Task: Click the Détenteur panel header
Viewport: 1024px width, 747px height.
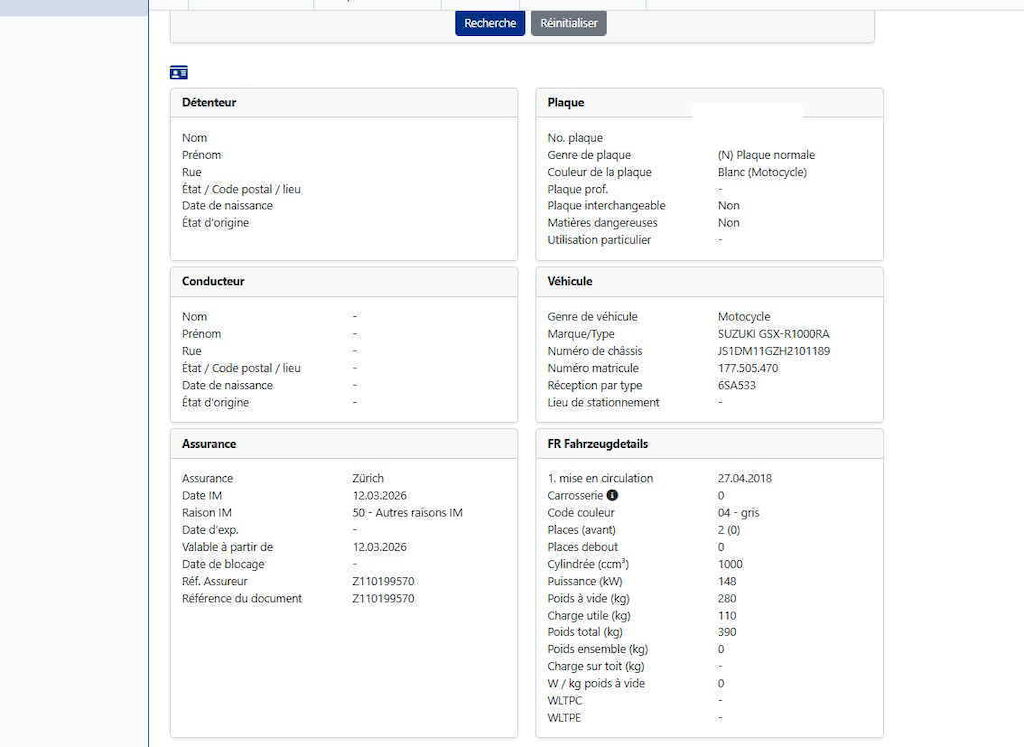Action: point(209,102)
